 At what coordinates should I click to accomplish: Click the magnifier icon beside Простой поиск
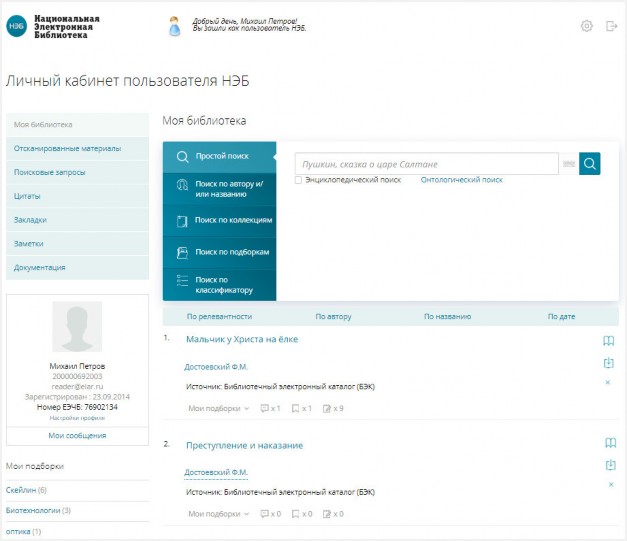tap(182, 156)
